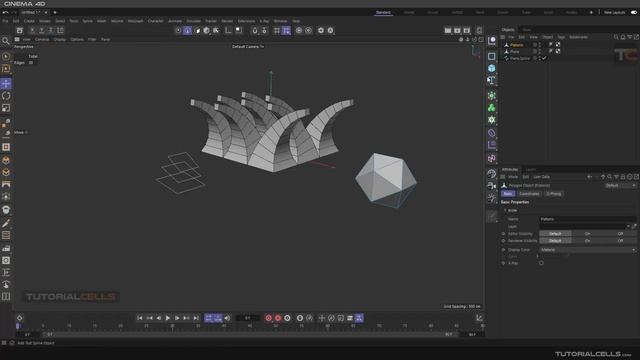Click the paintbrush tool in left toolbar
The height and width of the screenshot is (360, 640).
(x=6, y=223)
